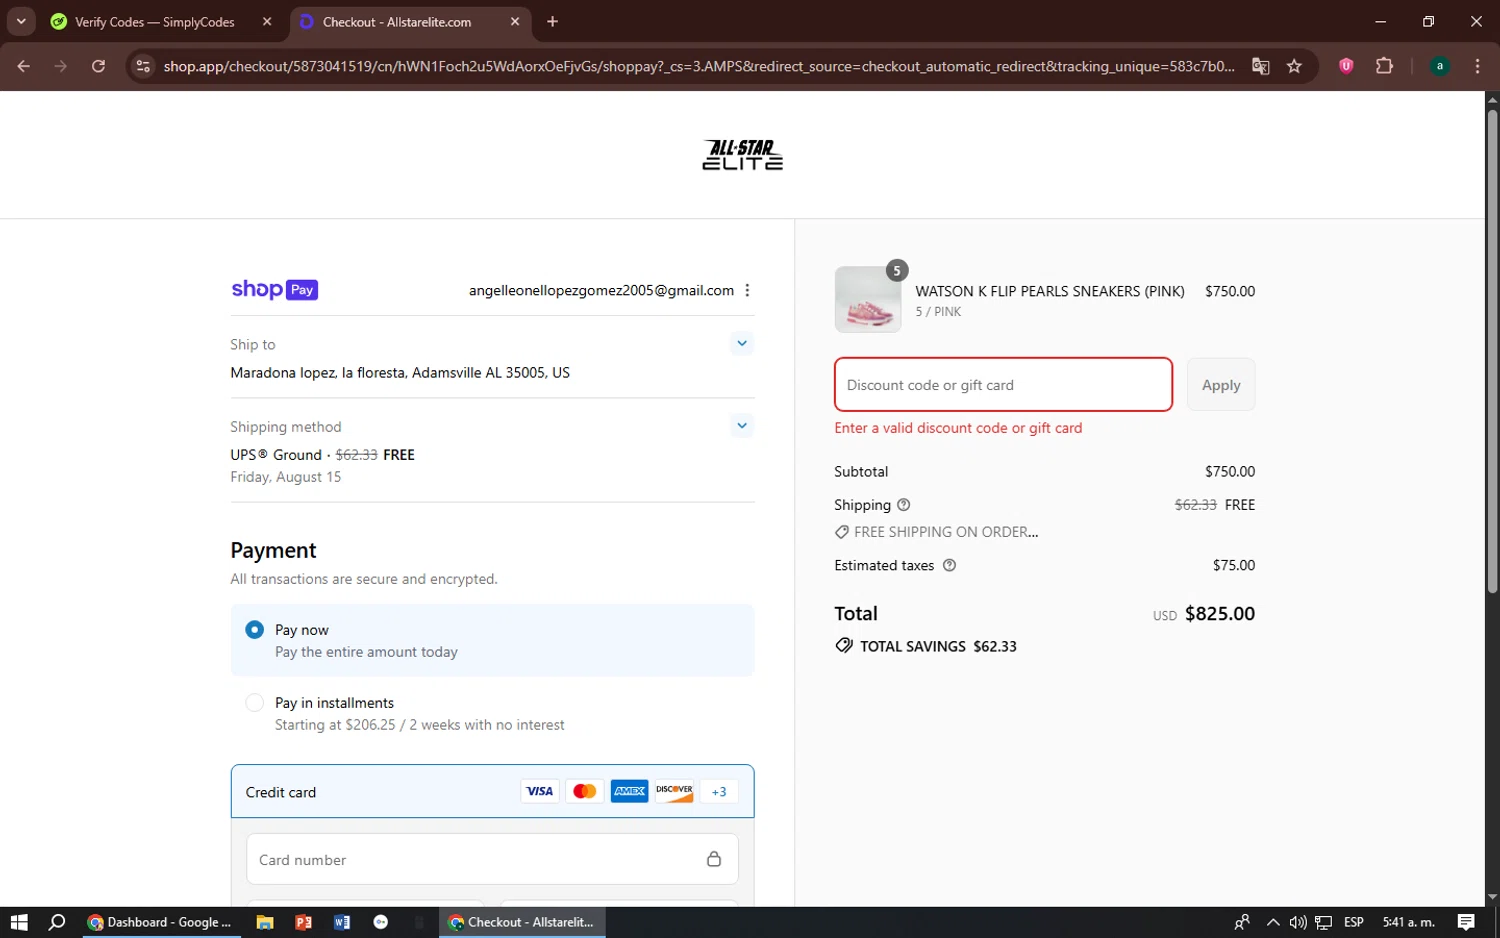1500x938 pixels.
Task: View site information icon in address bar
Action: [143, 66]
